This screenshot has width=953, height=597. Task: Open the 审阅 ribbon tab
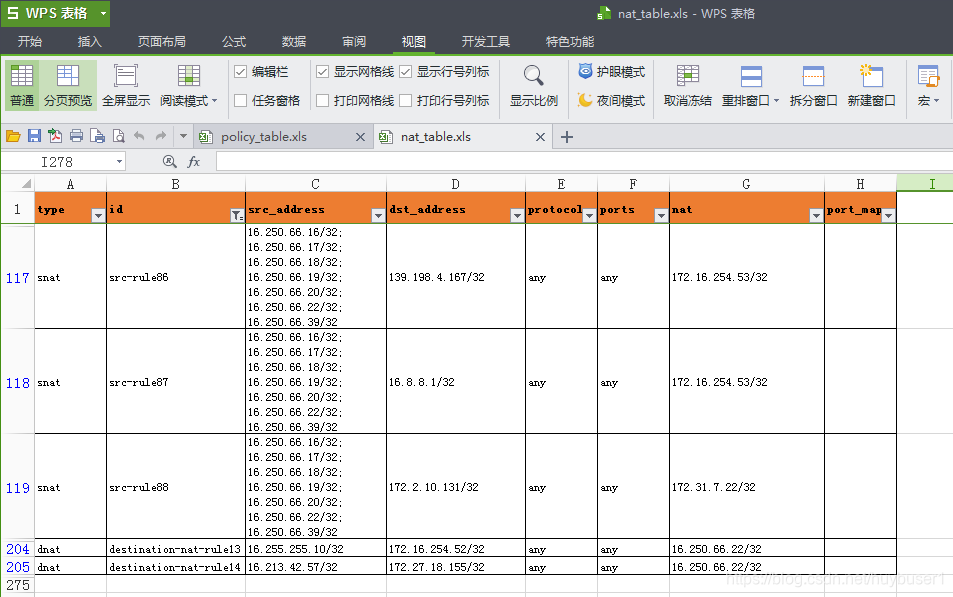click(x=354, y=41)
